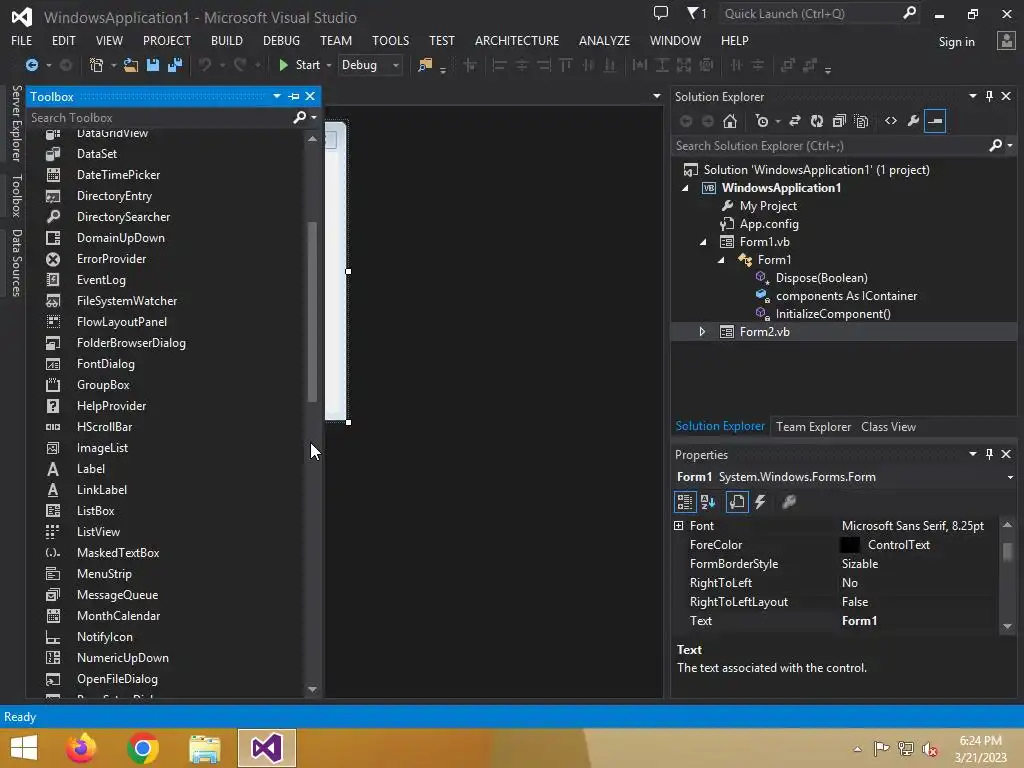1024x768 pixels.
Task: Collapse the WindowsApplication1 project node
Action: pyautogui.click(x=685, y=188)
